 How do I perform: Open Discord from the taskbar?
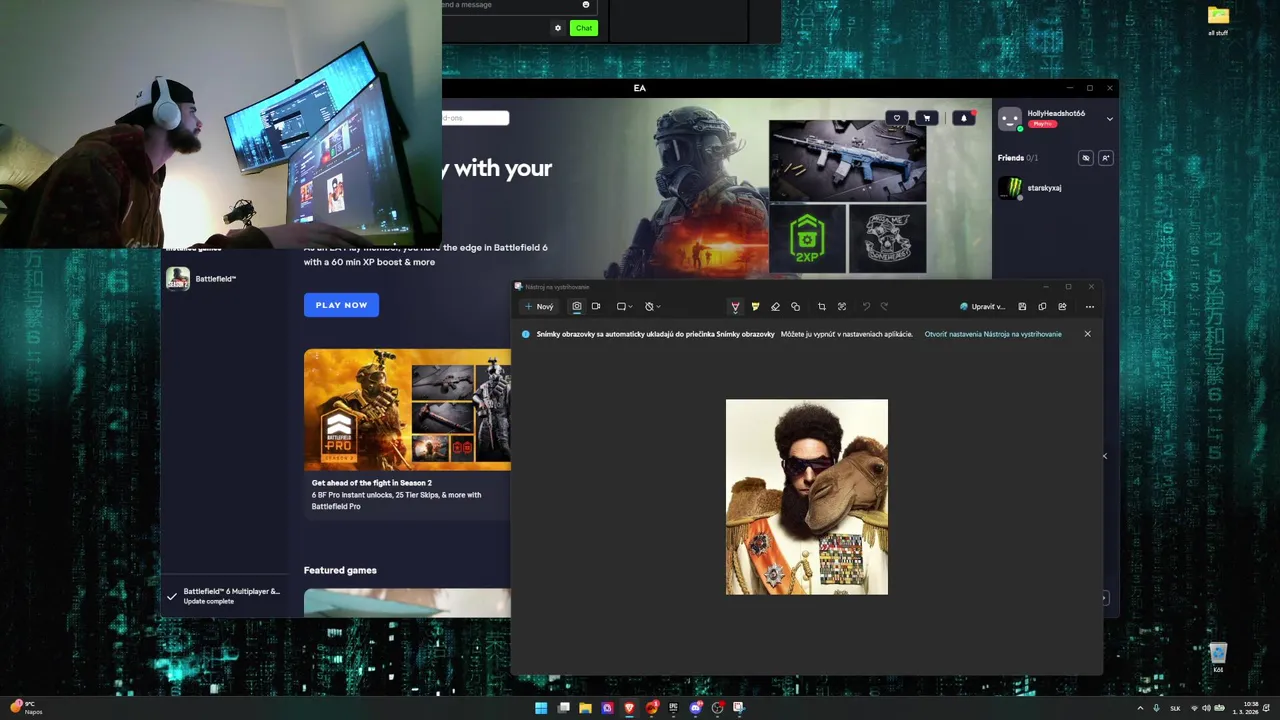coord(696,708)
